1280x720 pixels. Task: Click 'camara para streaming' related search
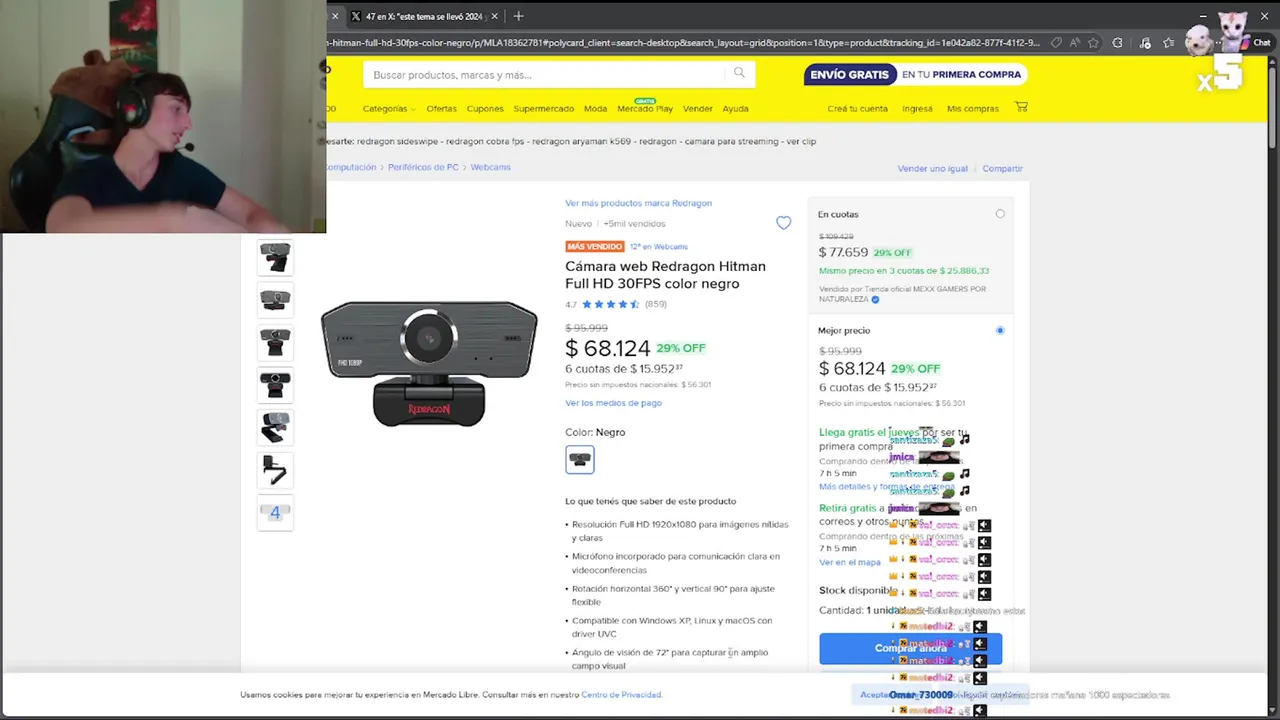(x=732, y=141)
